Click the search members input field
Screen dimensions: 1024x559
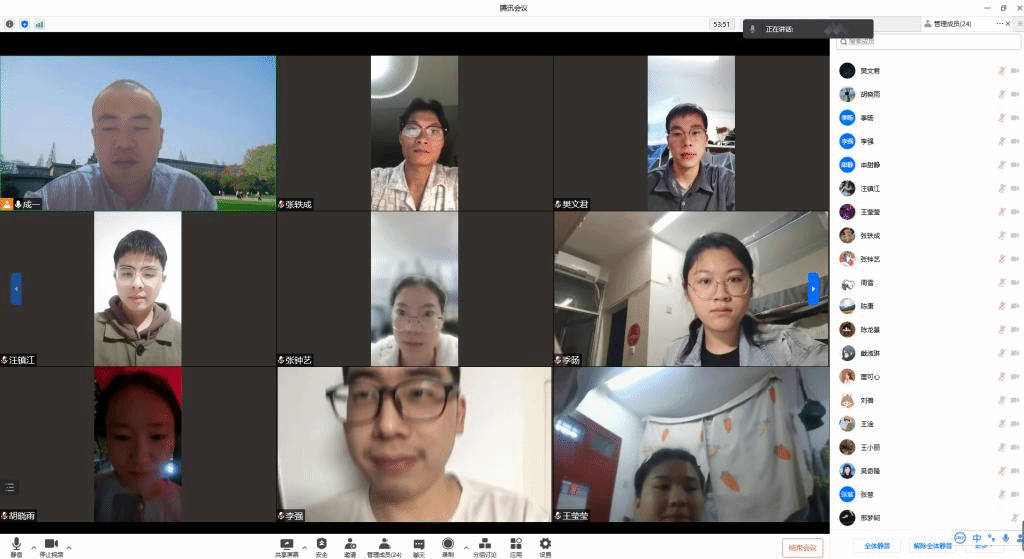pyautogui.click(x=929, y=42)
